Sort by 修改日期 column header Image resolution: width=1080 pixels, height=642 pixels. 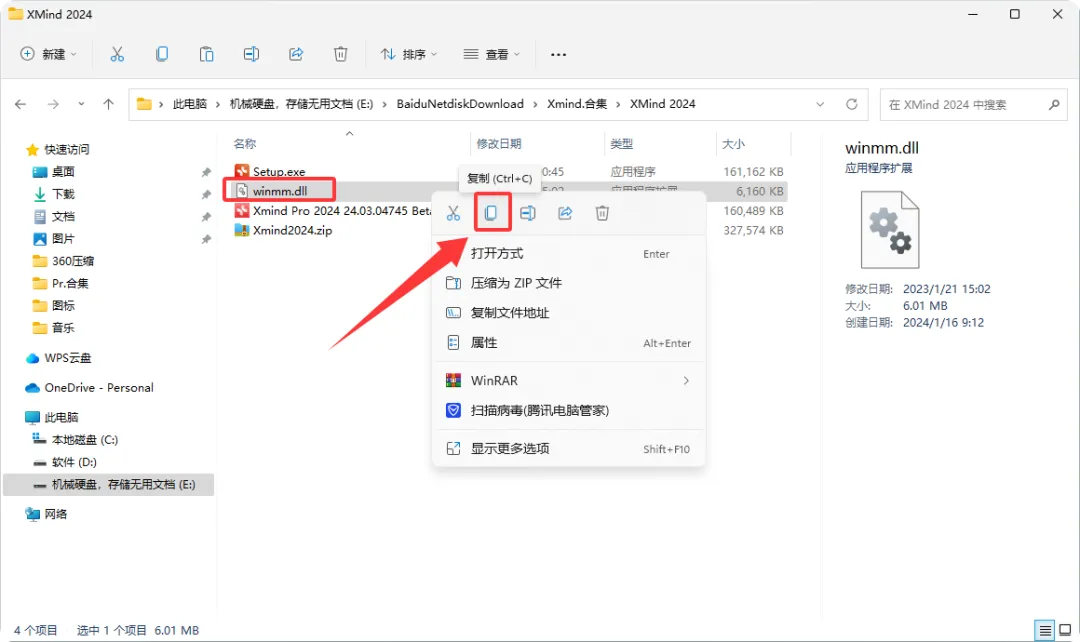[499, 144]
